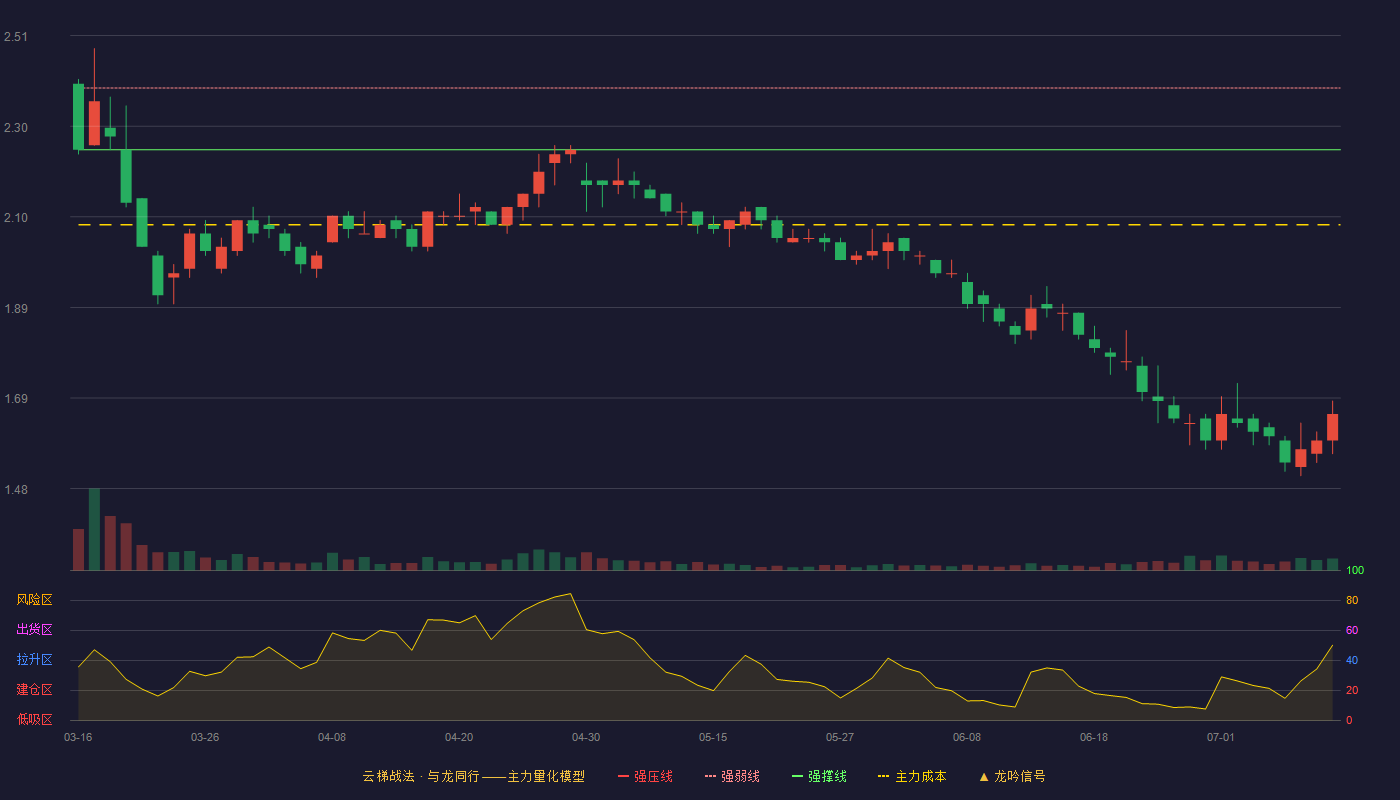The image size is (1400, 800).
Task: Click the 建仓区 zone label
Action: [x=34, y=690]
